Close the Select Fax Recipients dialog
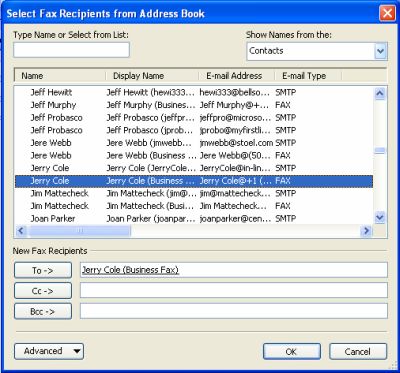400x373 pixels. [387, 14]
